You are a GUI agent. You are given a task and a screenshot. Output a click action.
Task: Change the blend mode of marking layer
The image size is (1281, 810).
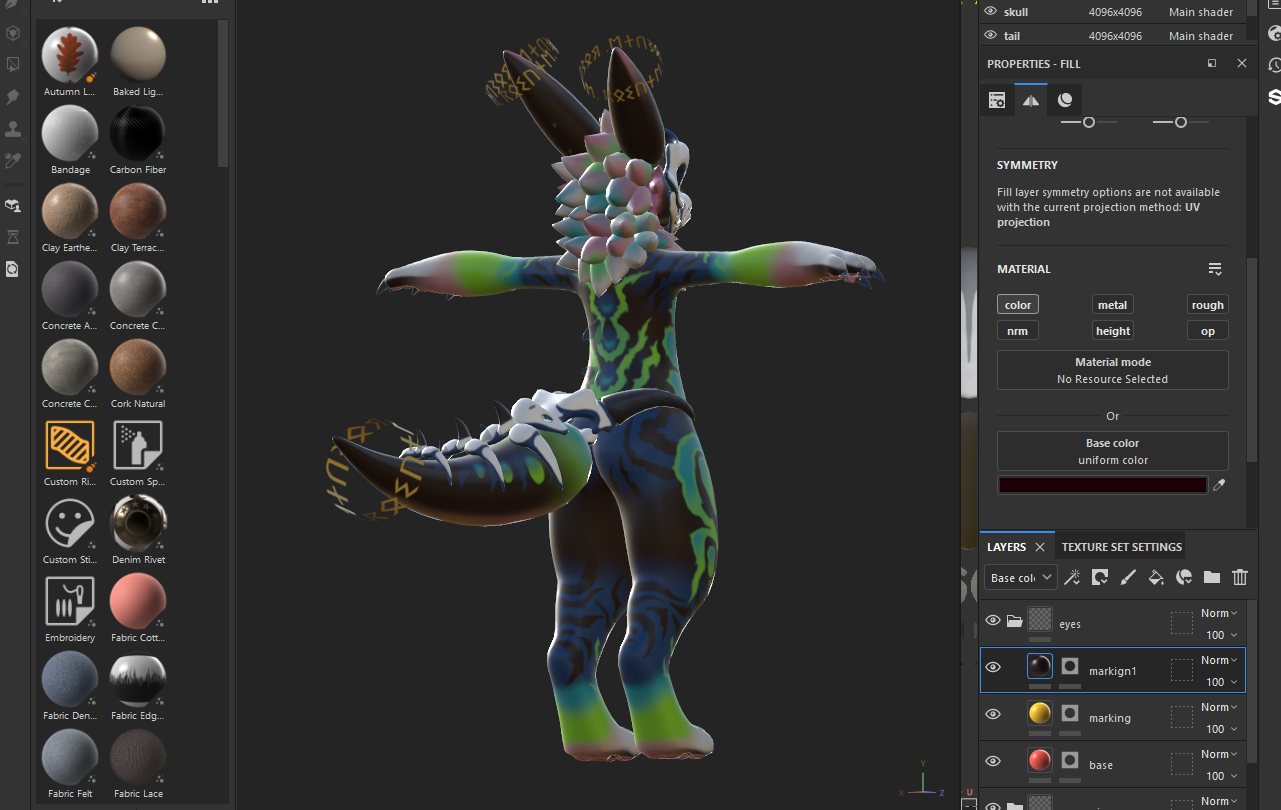[x=1220, y=707]
